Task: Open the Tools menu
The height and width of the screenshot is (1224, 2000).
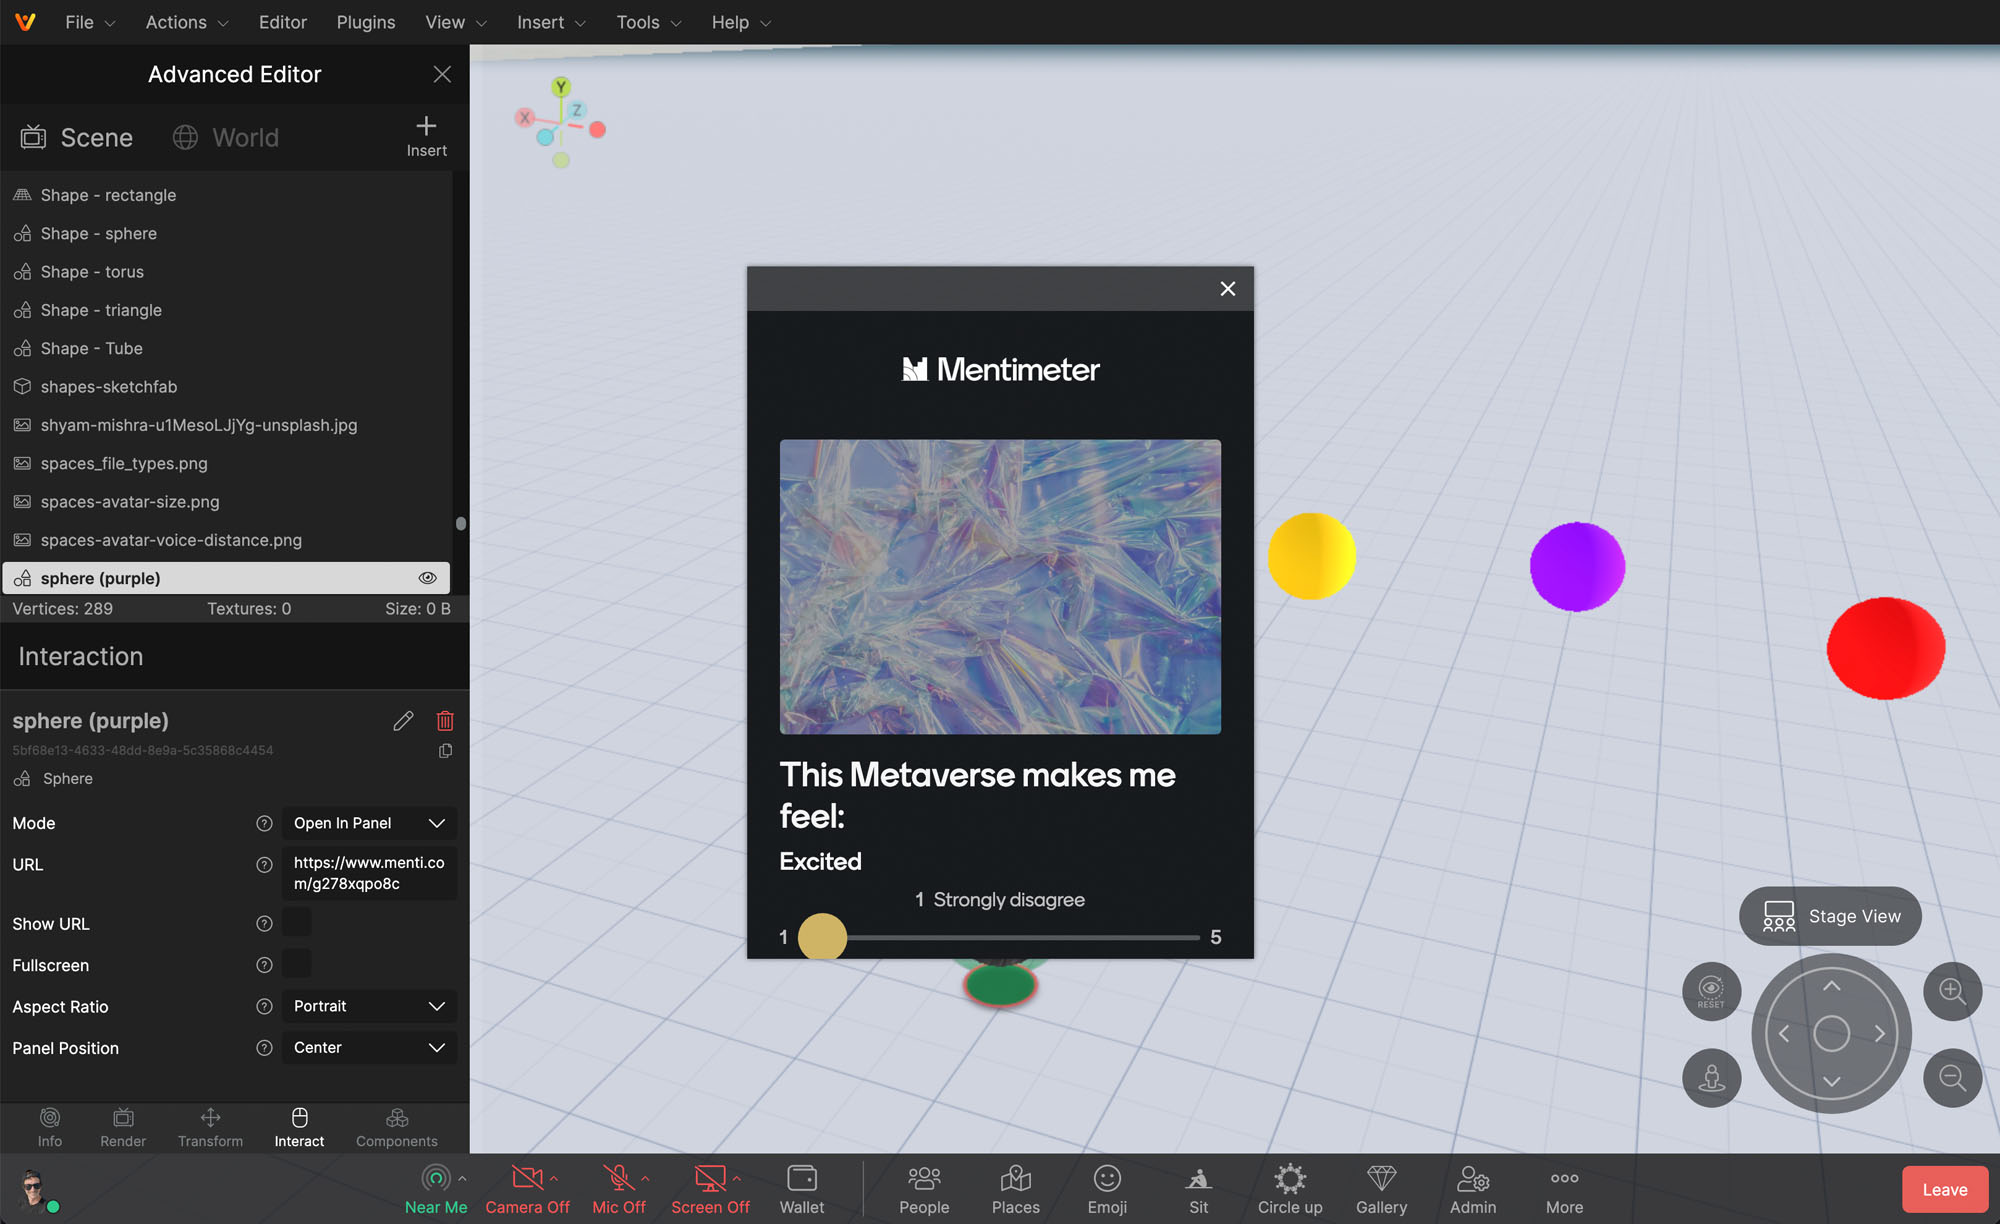Action: coord(649,22)
